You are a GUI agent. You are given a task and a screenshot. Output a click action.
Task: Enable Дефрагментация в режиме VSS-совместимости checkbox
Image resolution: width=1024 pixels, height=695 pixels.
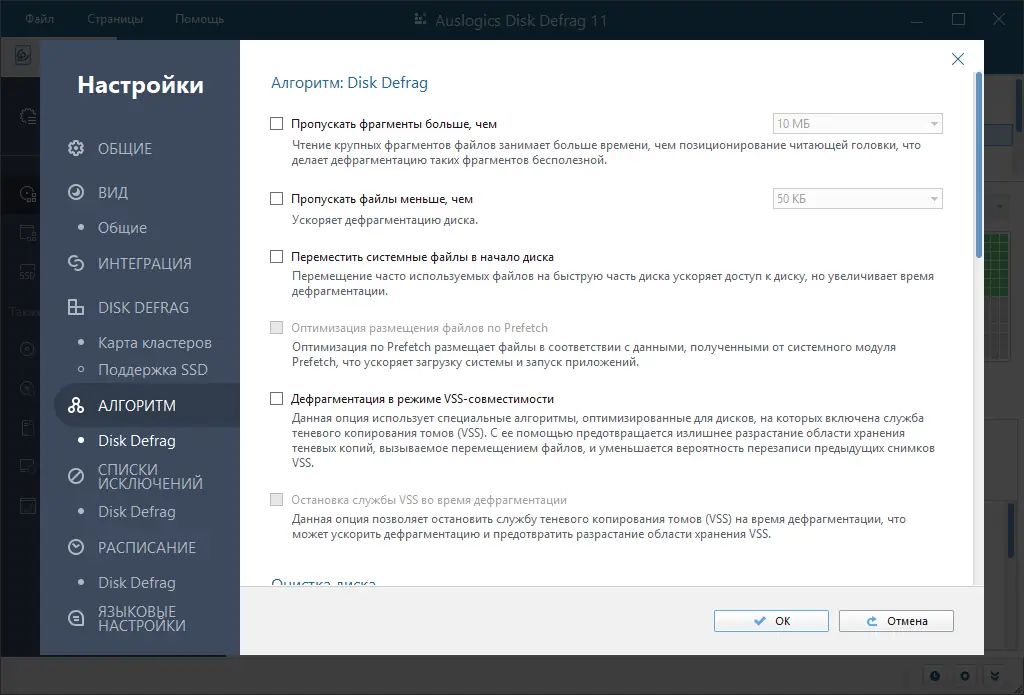276,398
